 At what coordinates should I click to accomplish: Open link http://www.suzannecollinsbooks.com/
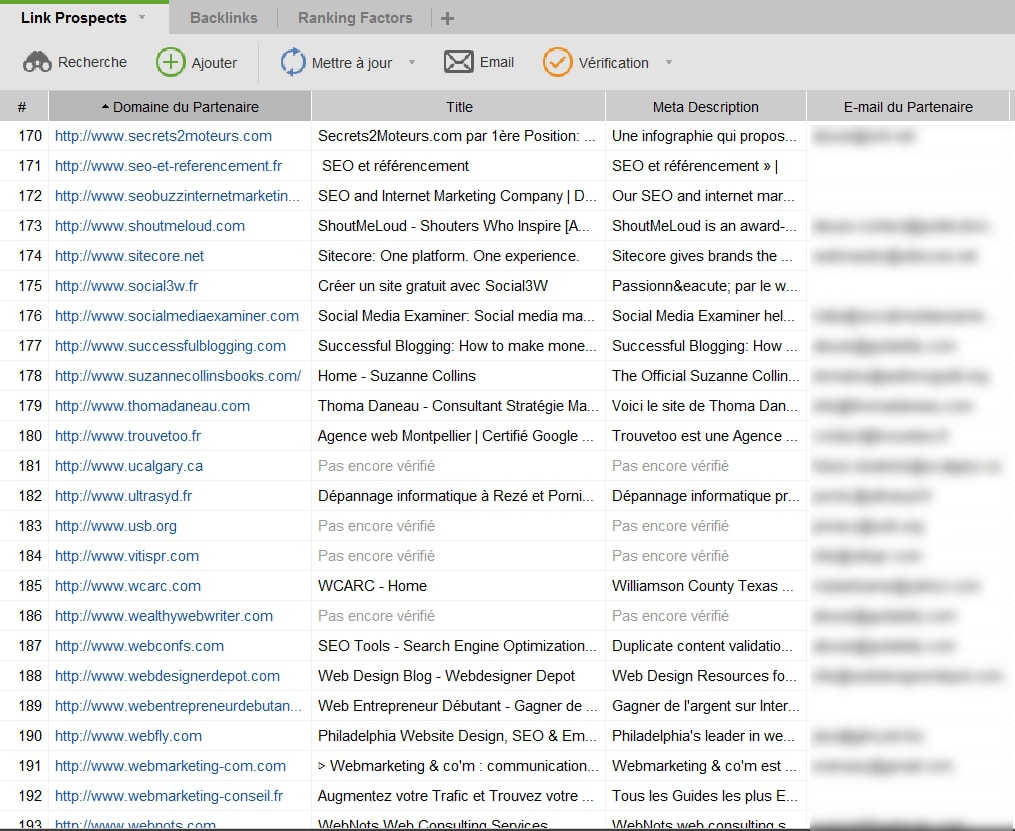tap(178, 375)
